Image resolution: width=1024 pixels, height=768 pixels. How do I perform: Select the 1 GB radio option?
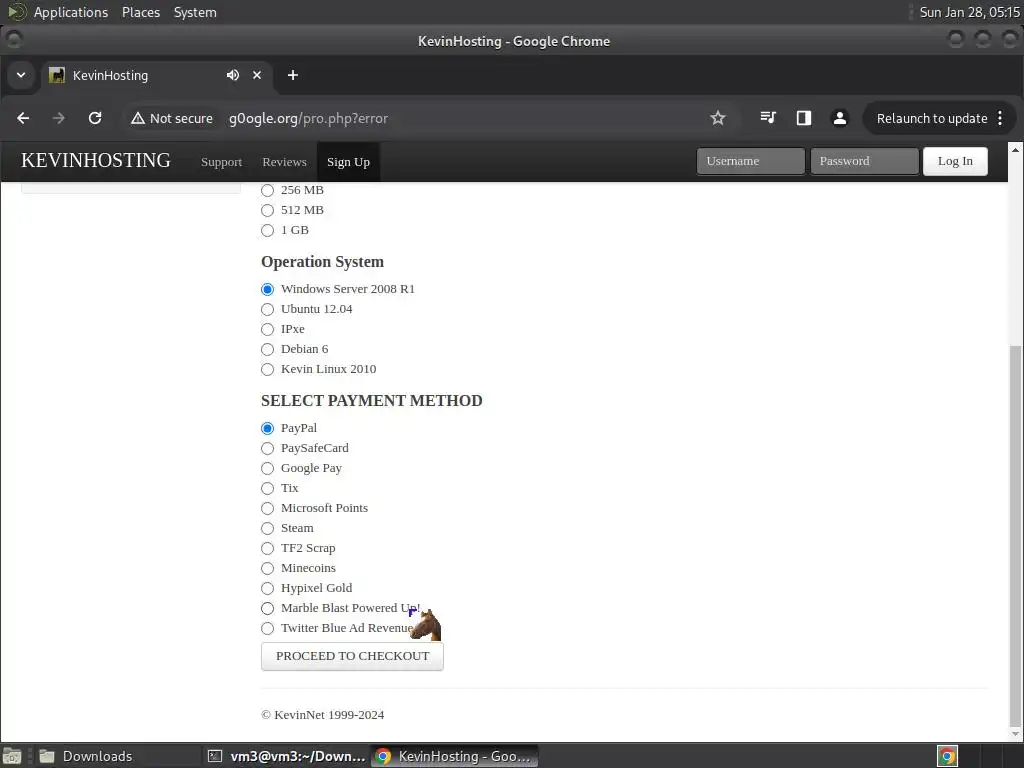267,231
